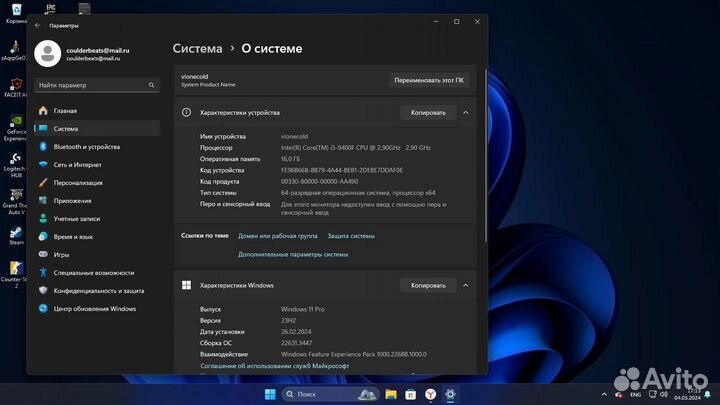Open Microsoft Store from the taskbar
Screen dimensions: 720x405
(x=411, y=394)
